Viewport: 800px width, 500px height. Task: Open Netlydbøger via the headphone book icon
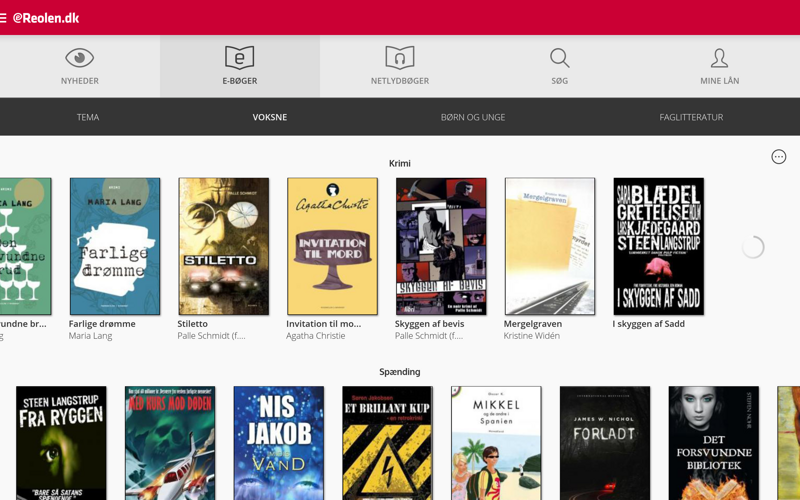399,58
